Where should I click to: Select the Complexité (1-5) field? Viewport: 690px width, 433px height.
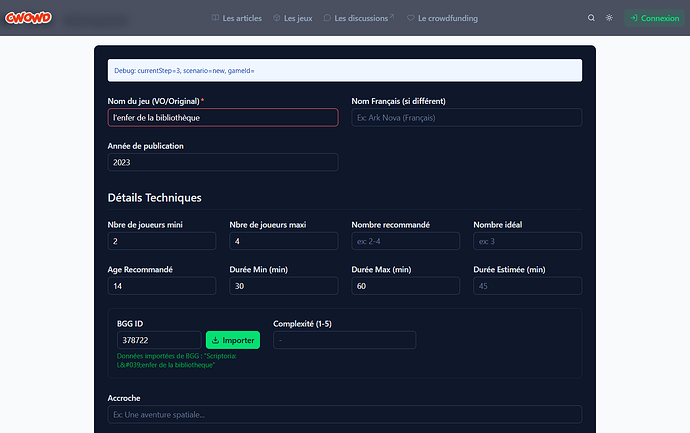[x=344, y=340]
